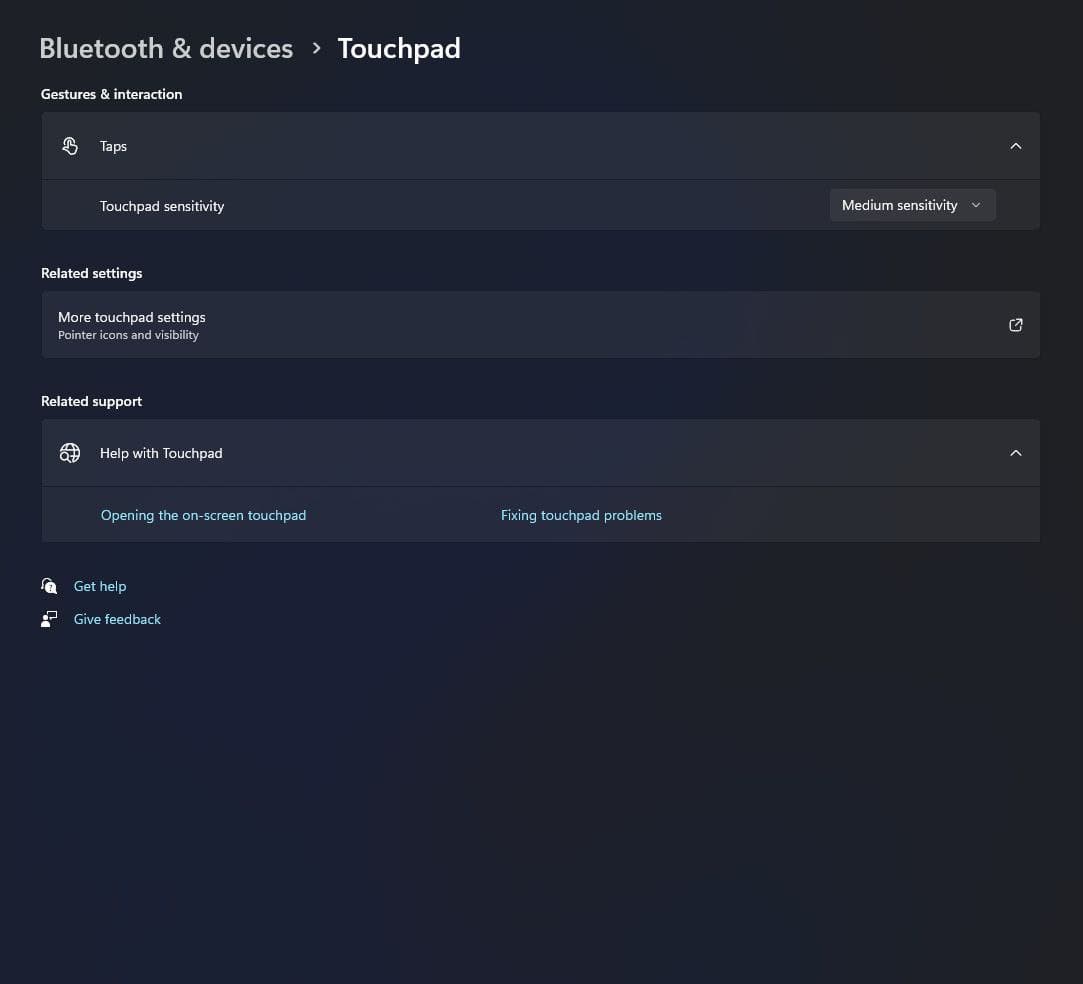Click the Related support heading
The width and height of the screenshot is (1083, 984).
[x=91, y=401]
